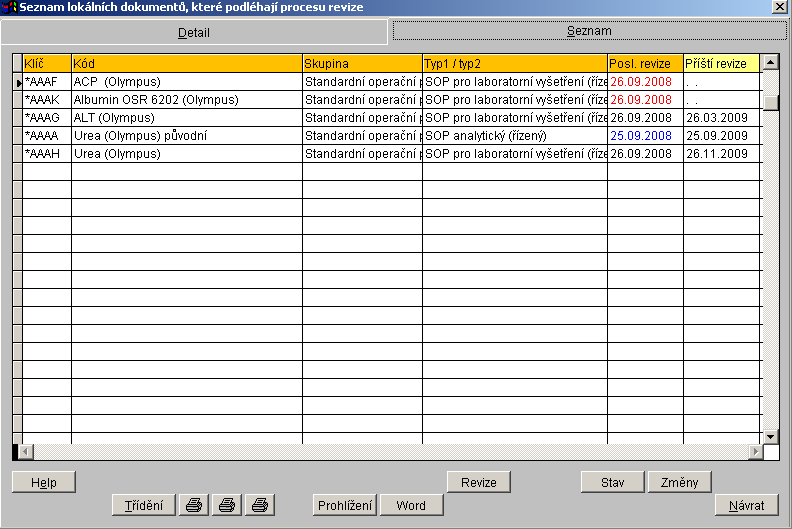This screenshot has height=529, width=792.
Task: Switch to the Seznam tab
Action: [x=589, y=31]
